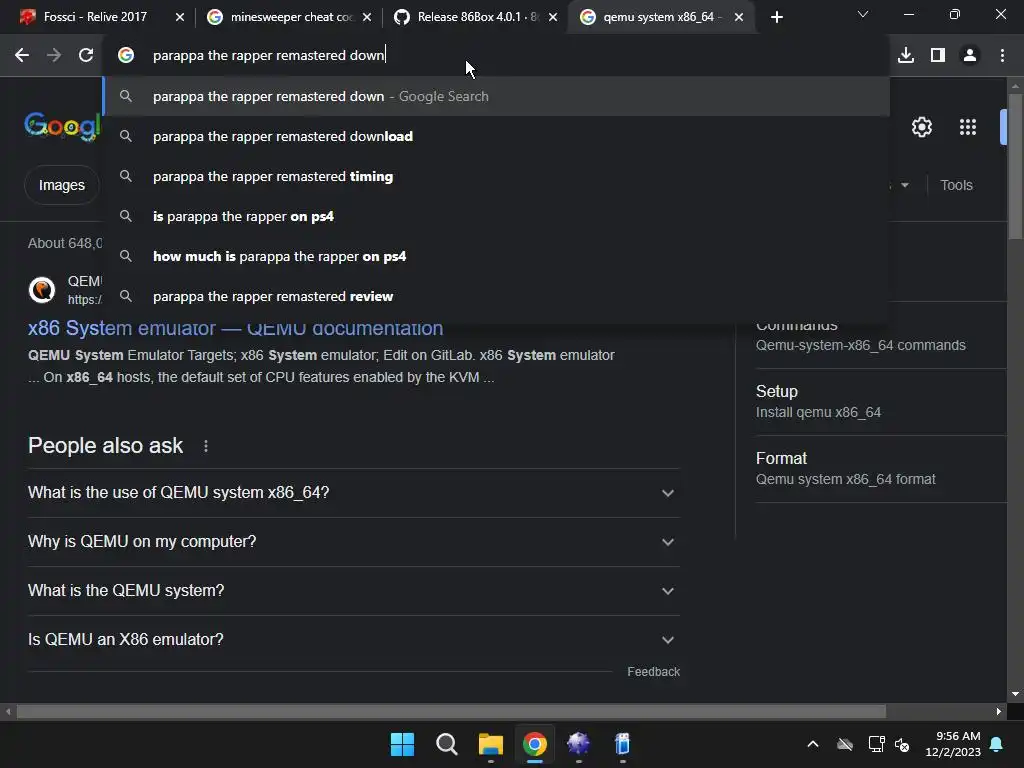The image size is (1024, 768).
Task: Click the vertical page scrollbar
Action: pos(1016,167)
